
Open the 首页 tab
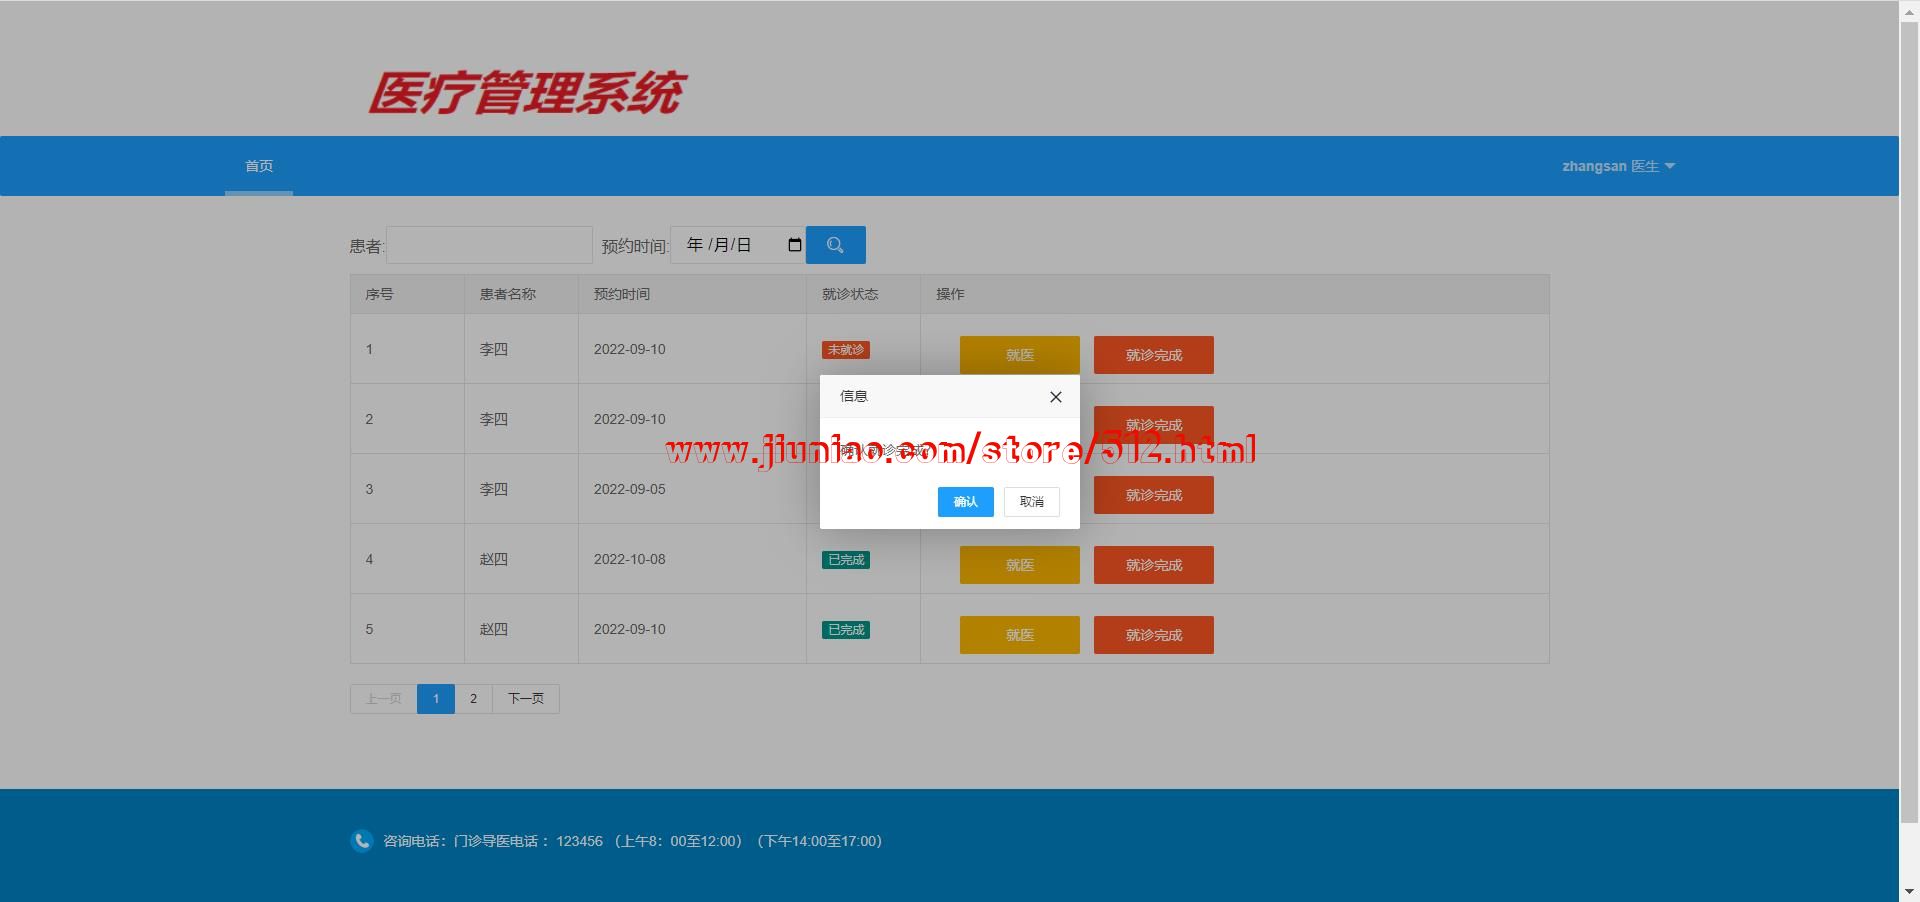coord(259,166)
